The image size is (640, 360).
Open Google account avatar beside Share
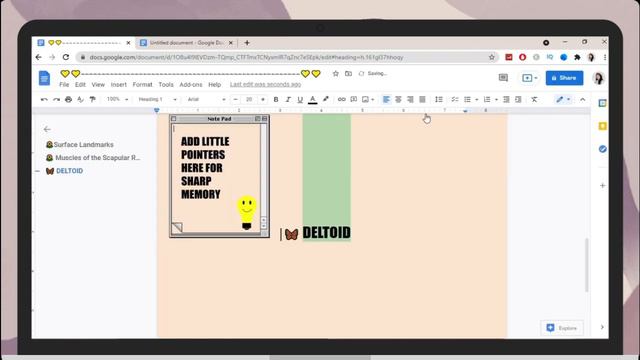[x=598, y=78]
